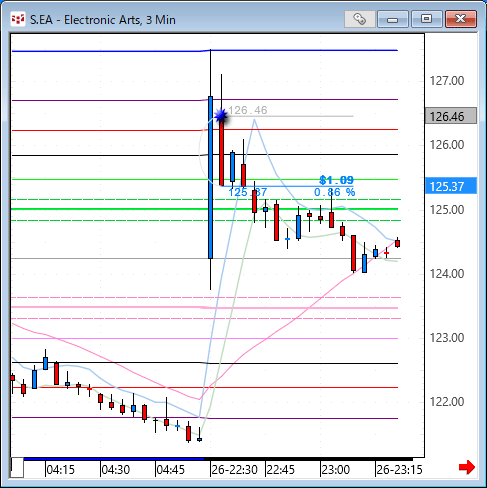The image size is (487, 488).
Task: Click the 123.00 price axis label
Action: pos(447,338)
